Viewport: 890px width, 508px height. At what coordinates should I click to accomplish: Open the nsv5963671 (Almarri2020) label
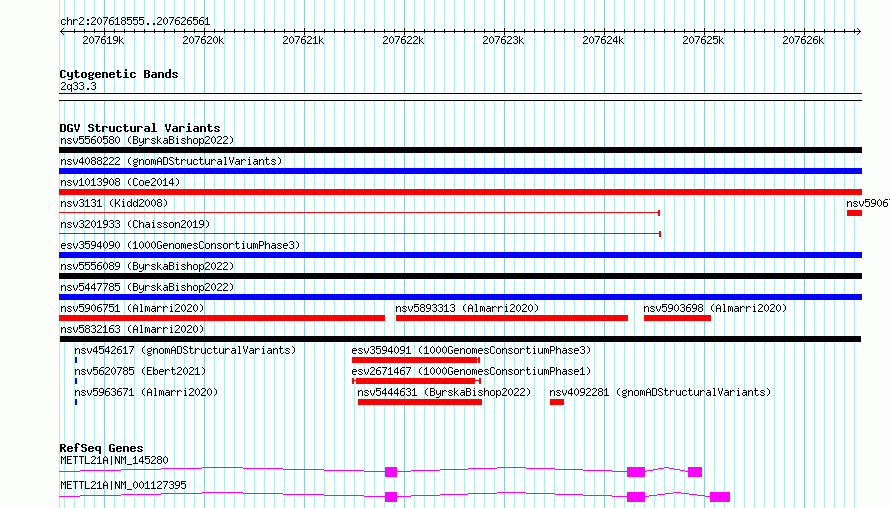pyautogui.click(x=146, y=392)
